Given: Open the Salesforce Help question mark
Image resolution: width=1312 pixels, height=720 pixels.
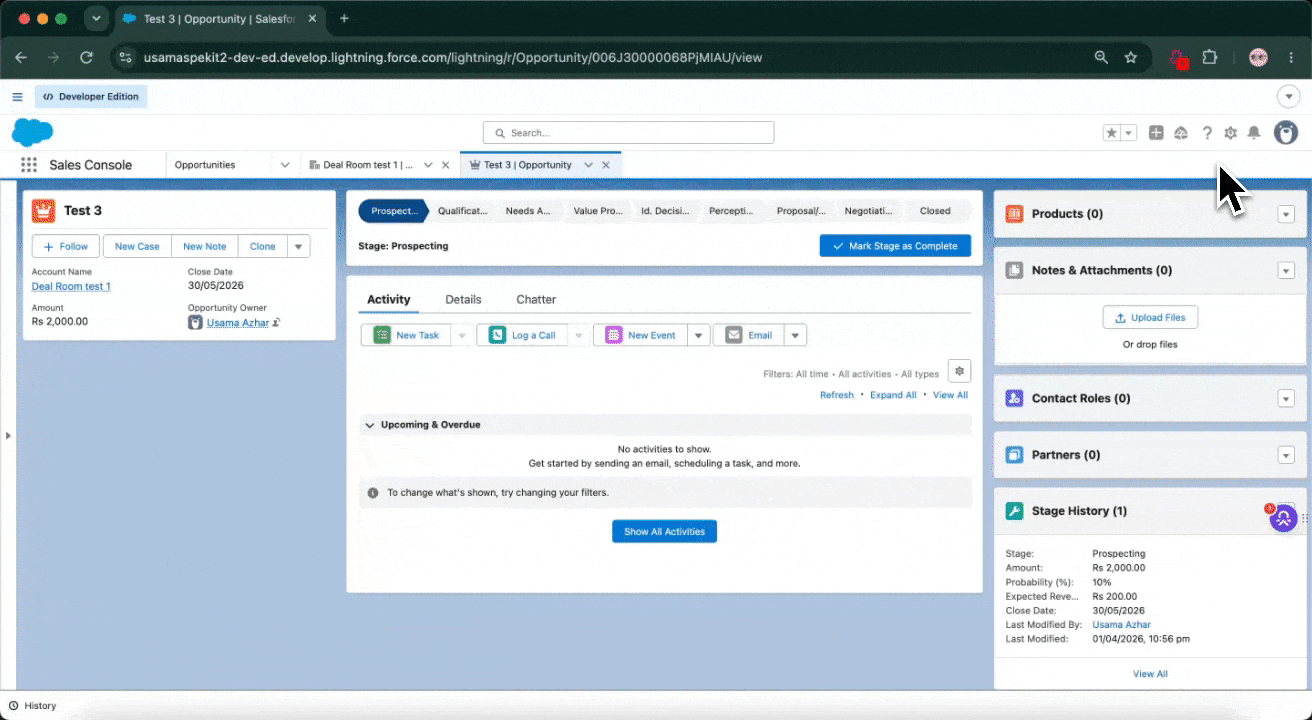Looking at the screenshot, I should point(1207,133).
